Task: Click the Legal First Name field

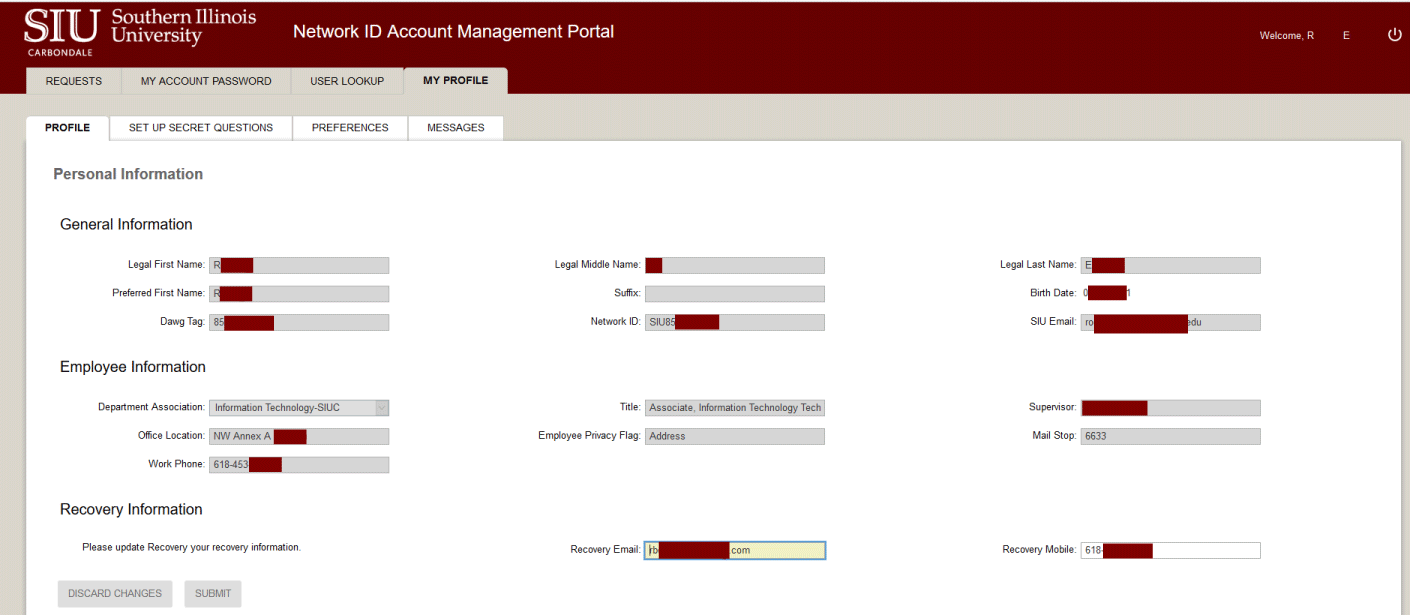Action: [299, 265]
